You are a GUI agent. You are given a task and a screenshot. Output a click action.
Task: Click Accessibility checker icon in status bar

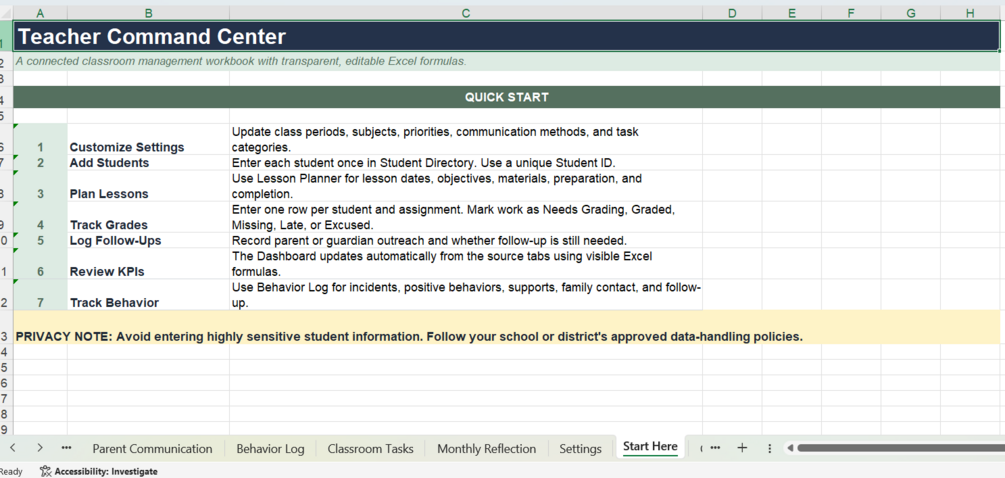pos(45,471)
